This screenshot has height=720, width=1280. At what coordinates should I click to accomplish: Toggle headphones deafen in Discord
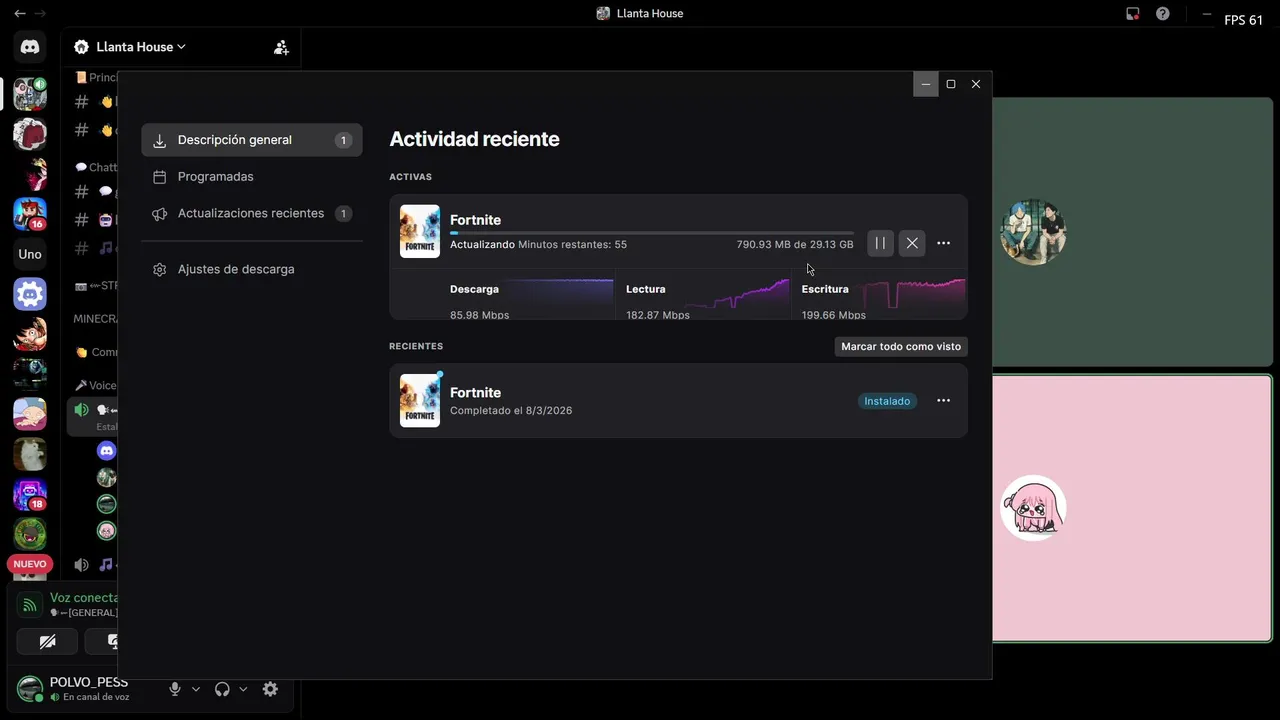pos(222,689)
